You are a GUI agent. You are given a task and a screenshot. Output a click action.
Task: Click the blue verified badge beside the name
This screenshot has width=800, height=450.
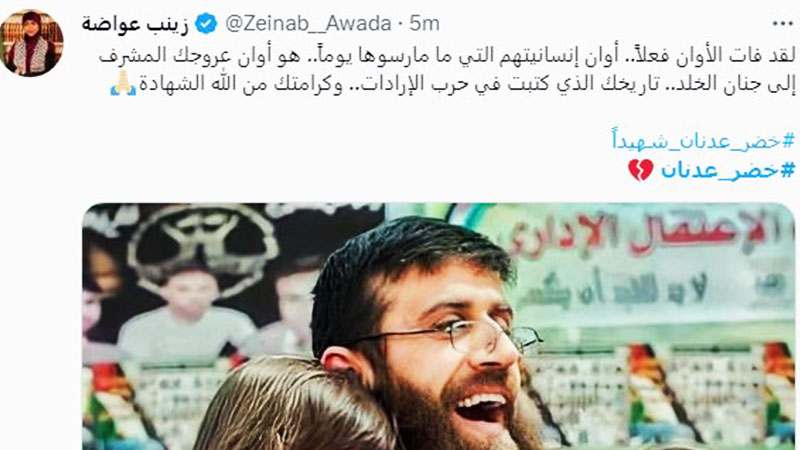click(206, 23)
